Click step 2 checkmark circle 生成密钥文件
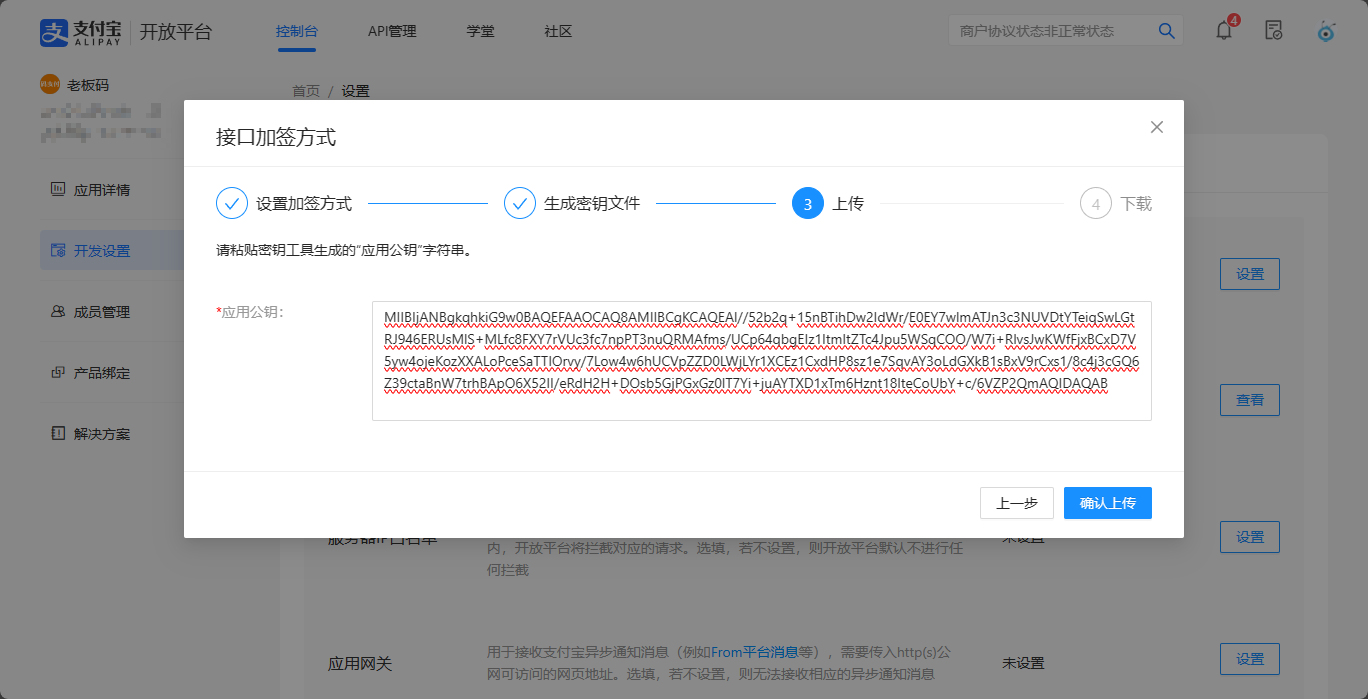 pyautogui.click(x=520, y=203)
